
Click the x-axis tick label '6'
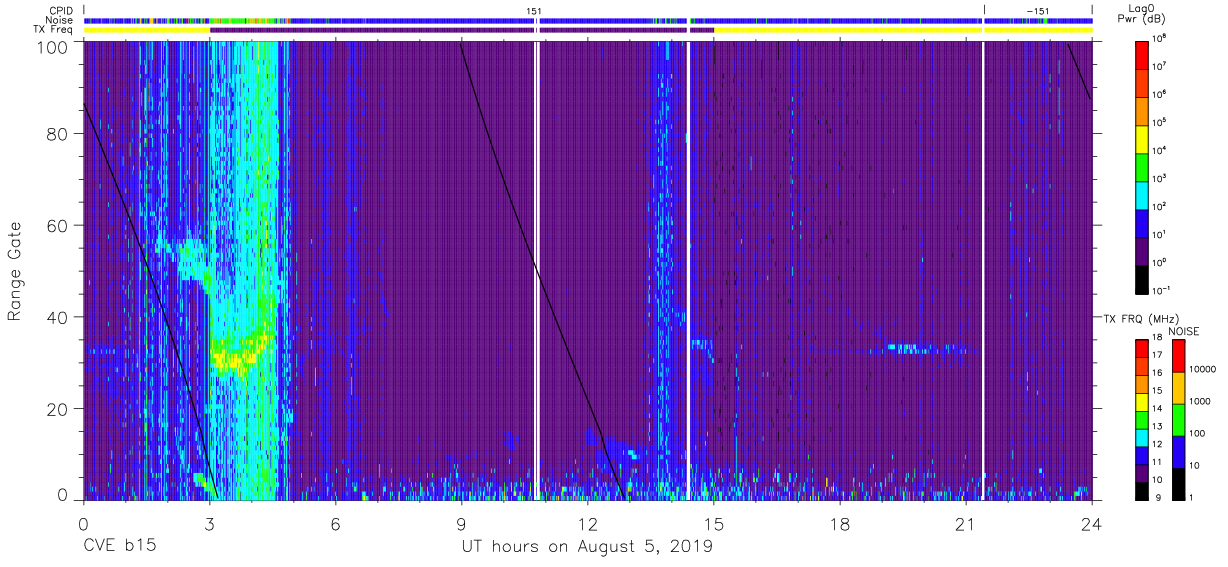(335, 524)
